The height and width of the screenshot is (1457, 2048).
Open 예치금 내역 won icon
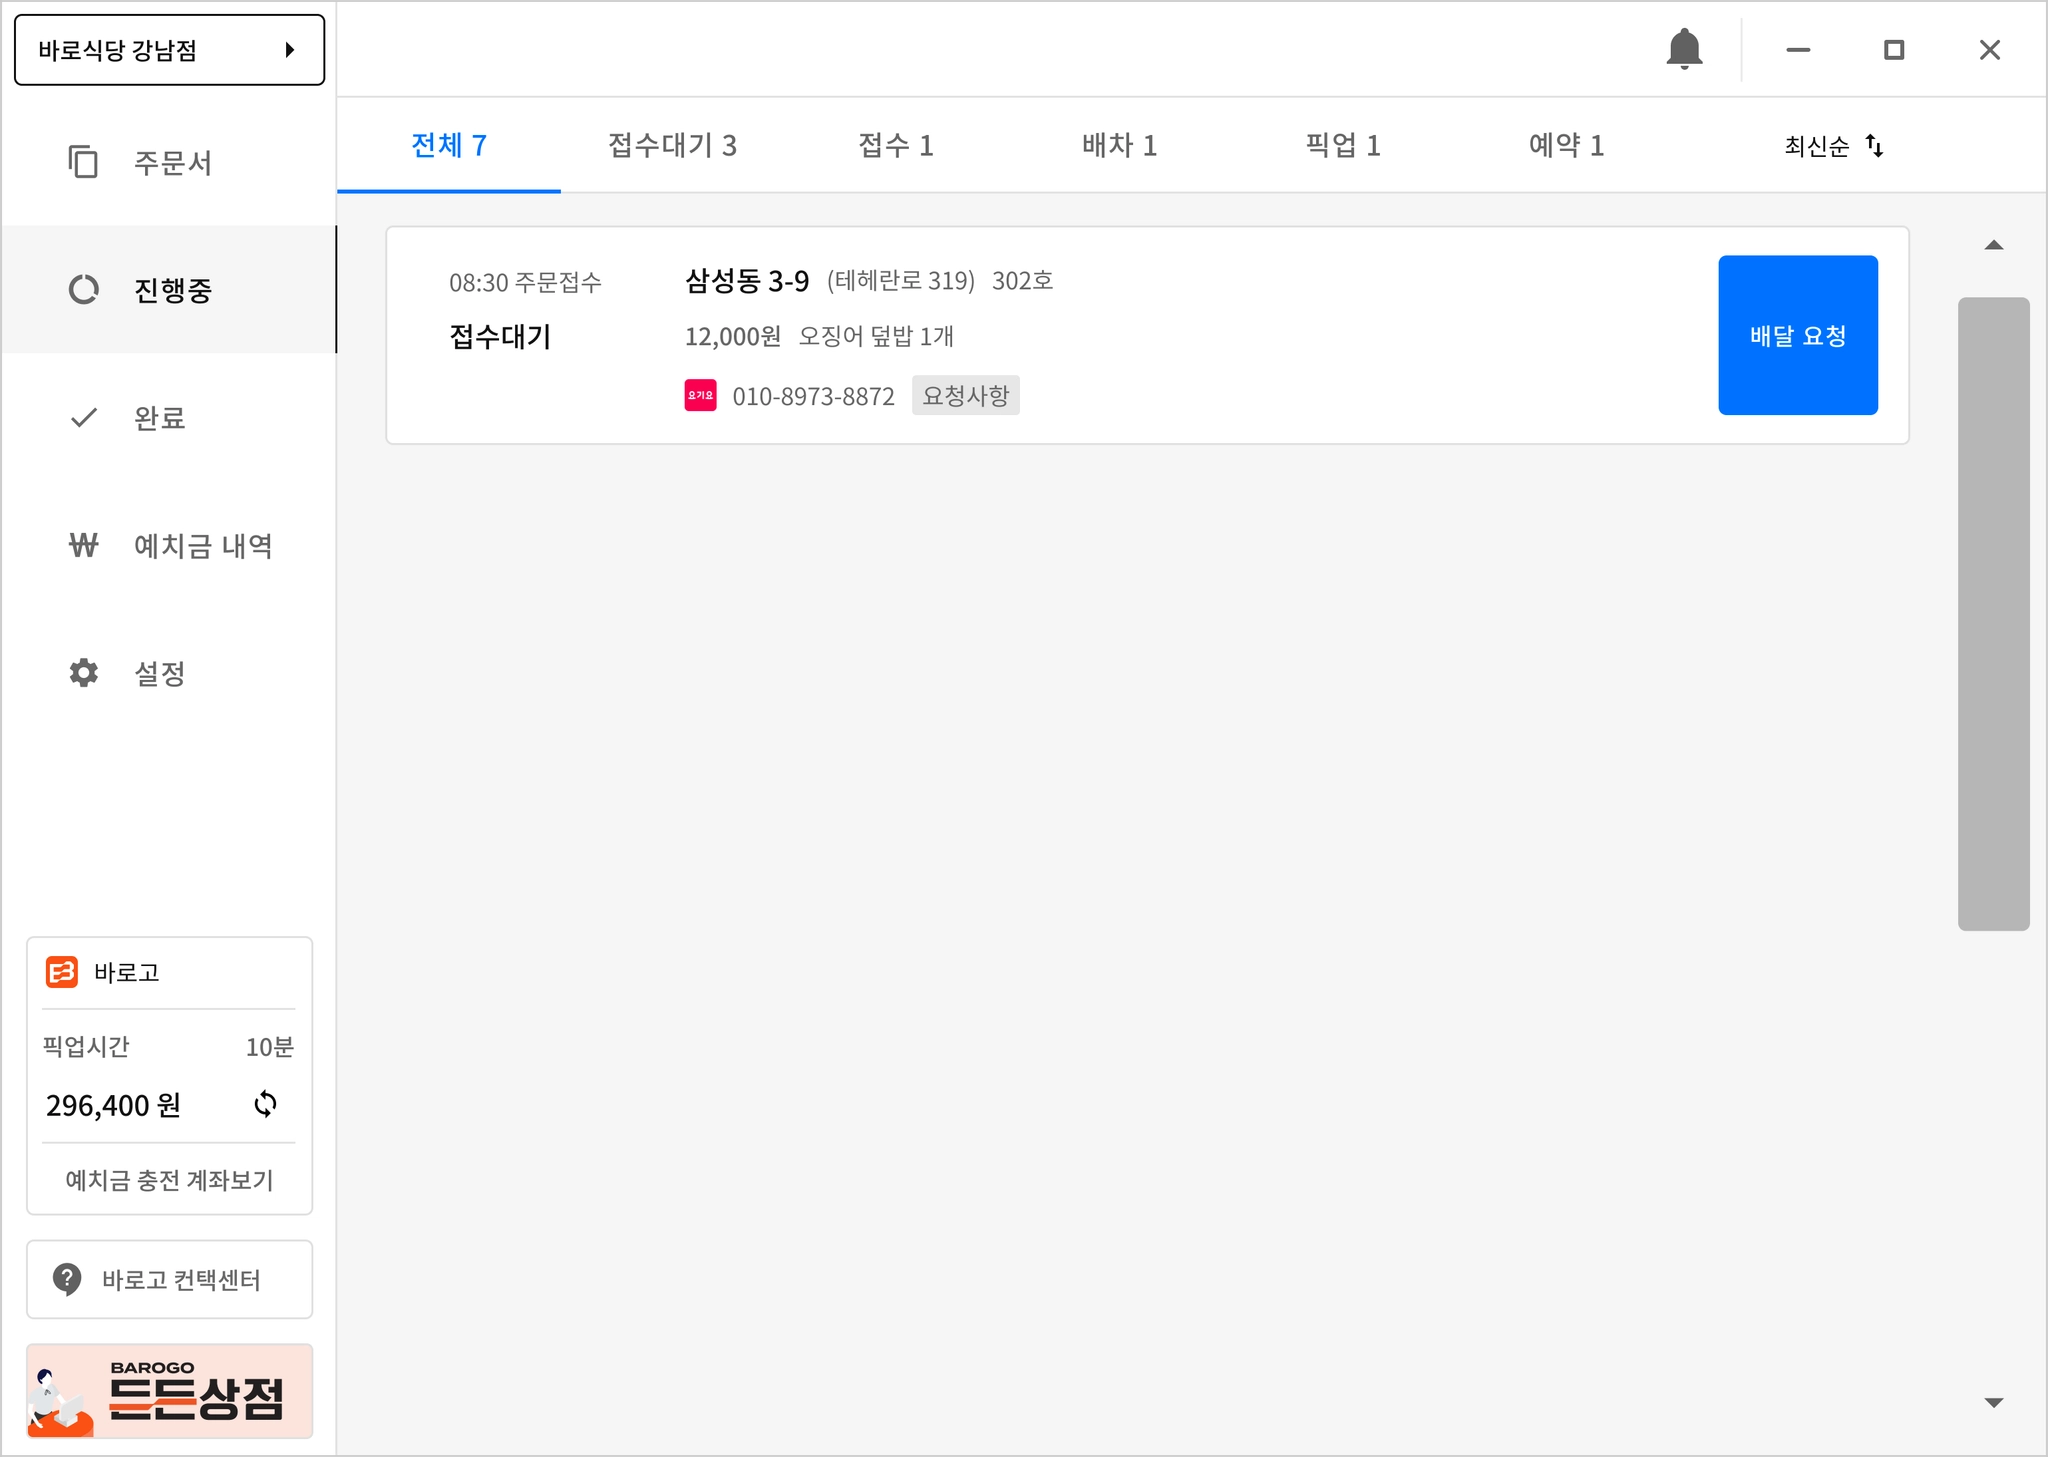[x=83, y=545]
